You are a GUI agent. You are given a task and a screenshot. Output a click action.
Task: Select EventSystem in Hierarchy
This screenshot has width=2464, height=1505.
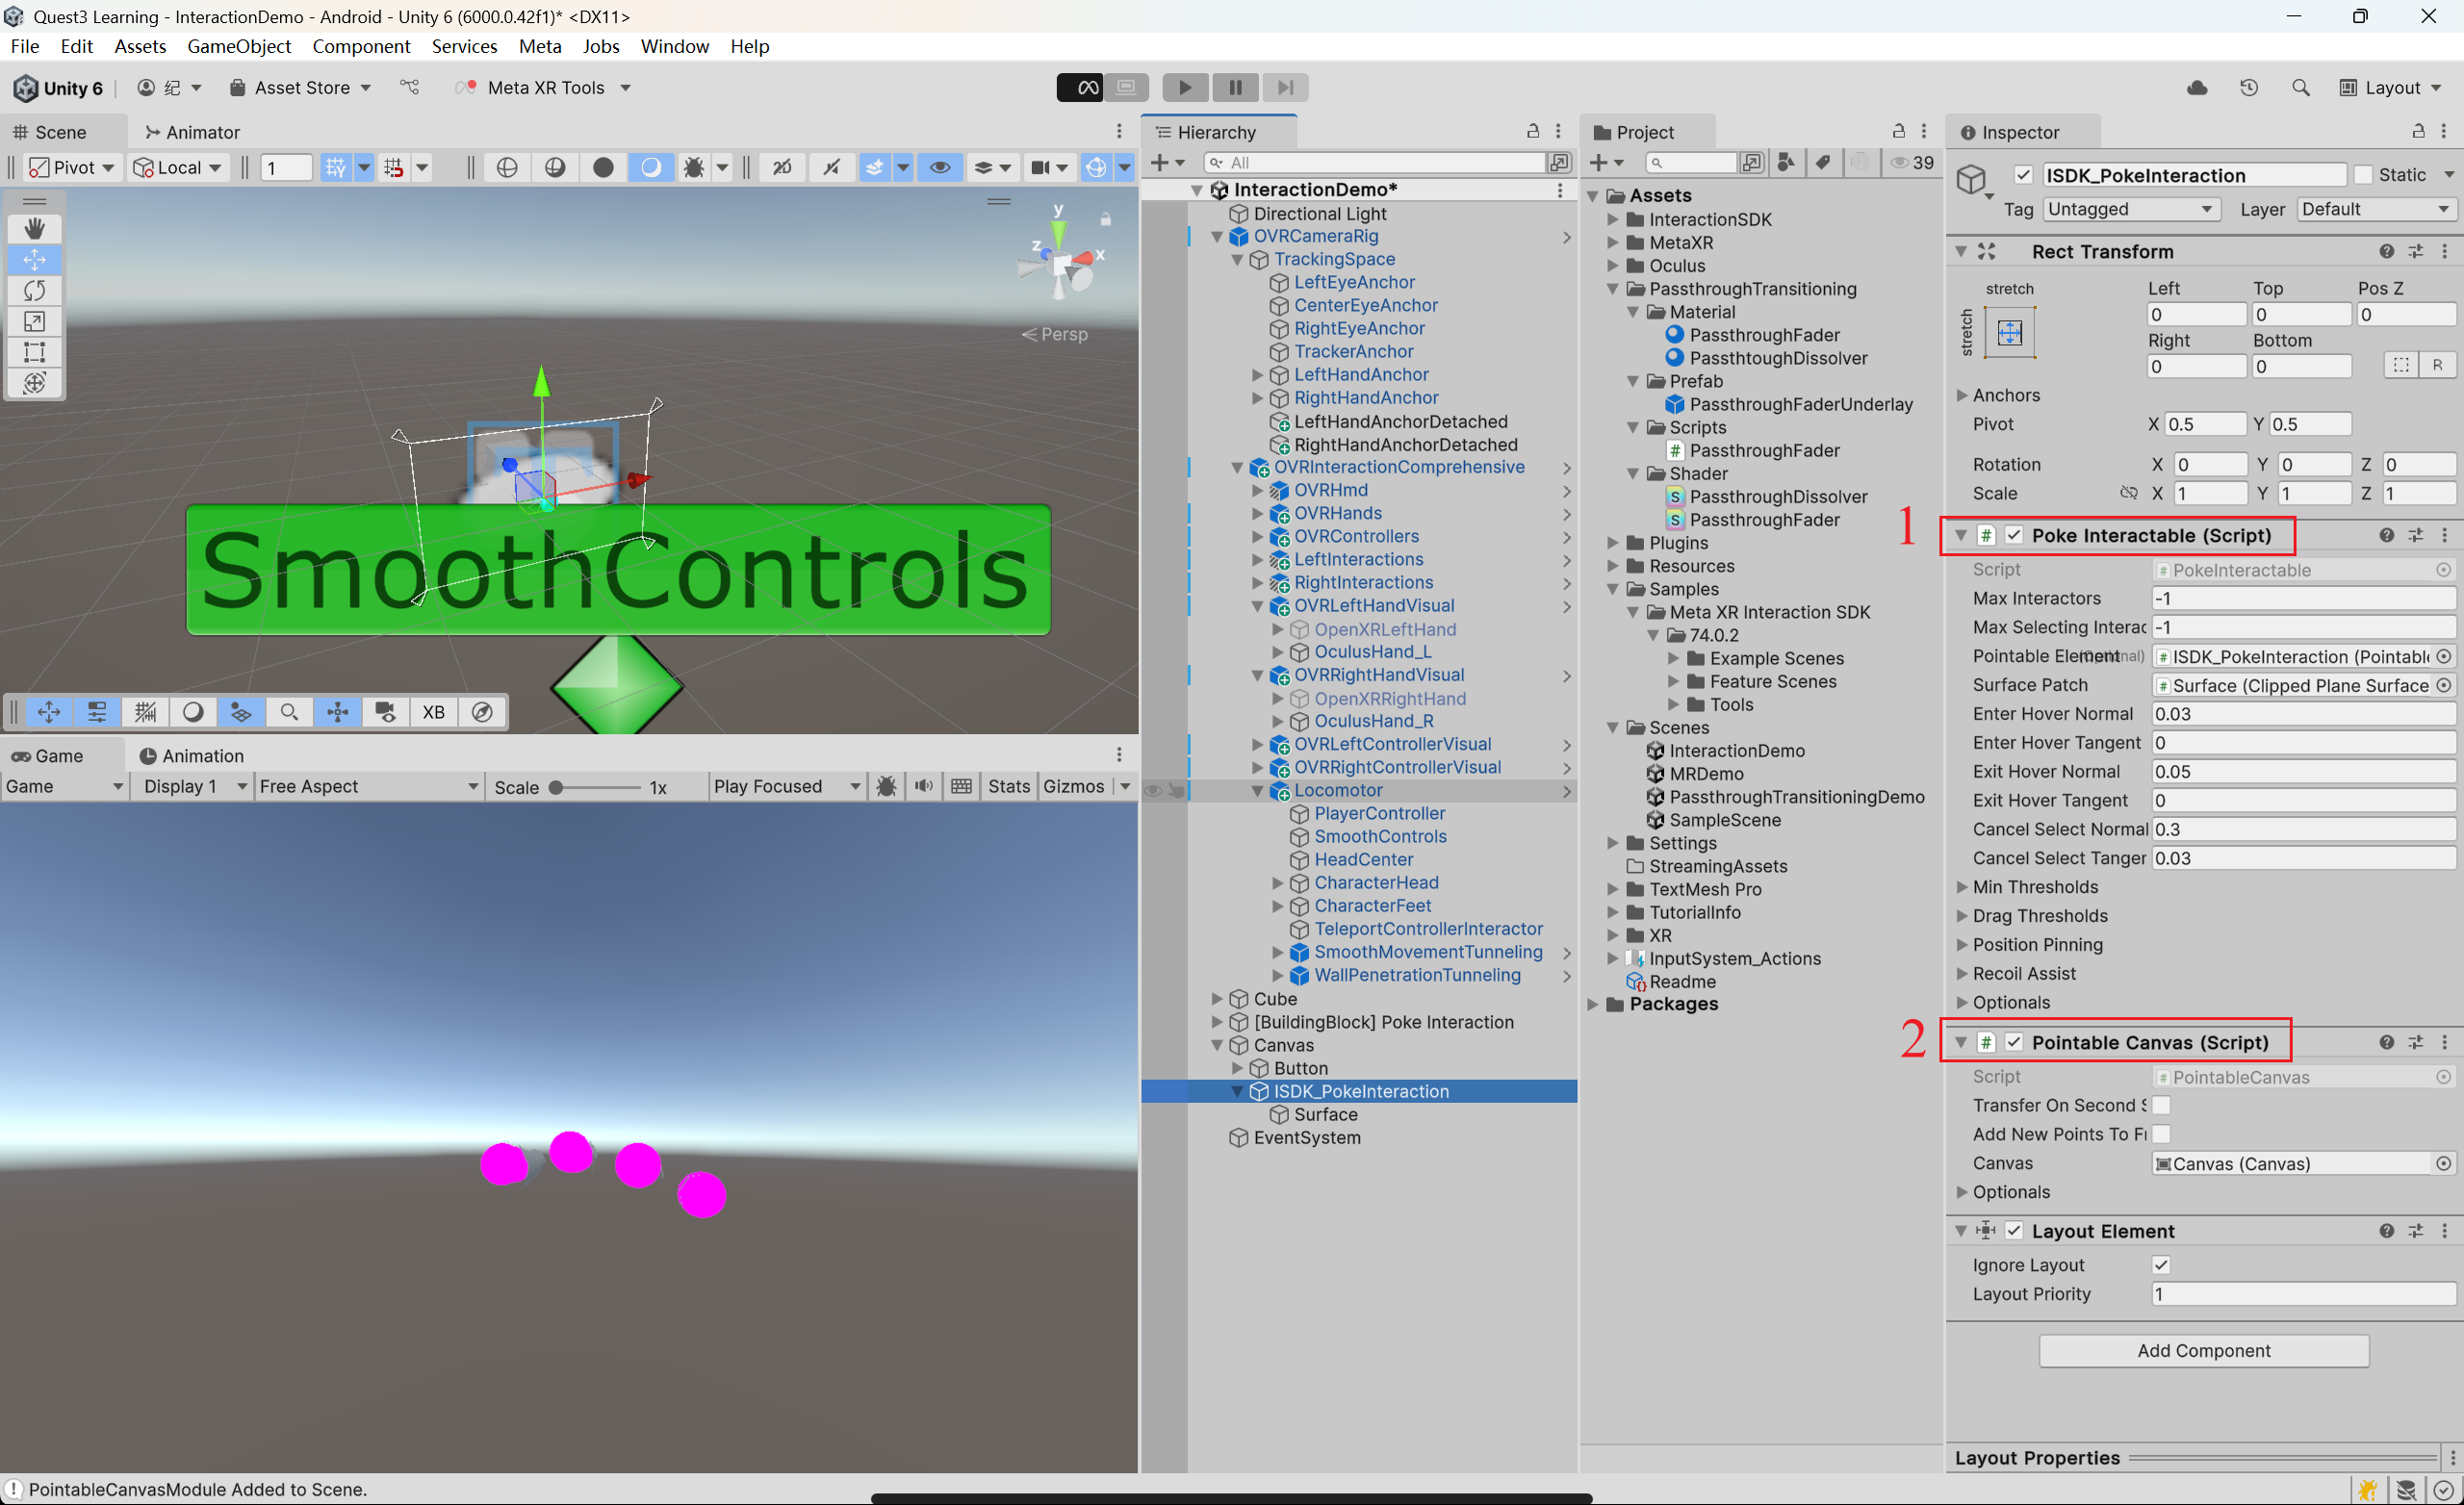coord(1306,1138)
